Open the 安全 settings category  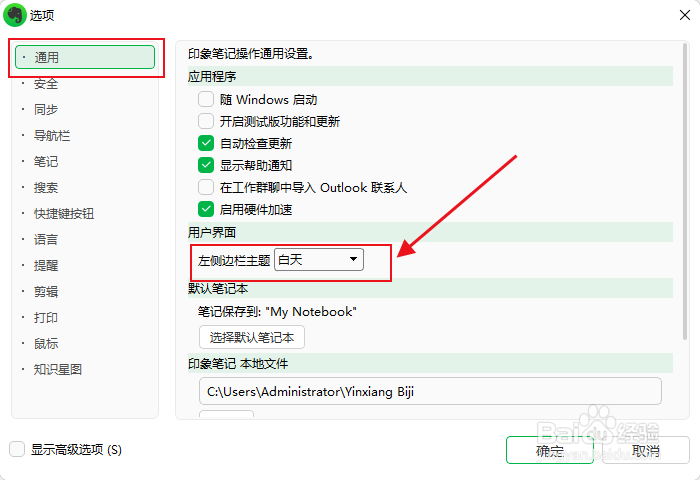[46, 83]
